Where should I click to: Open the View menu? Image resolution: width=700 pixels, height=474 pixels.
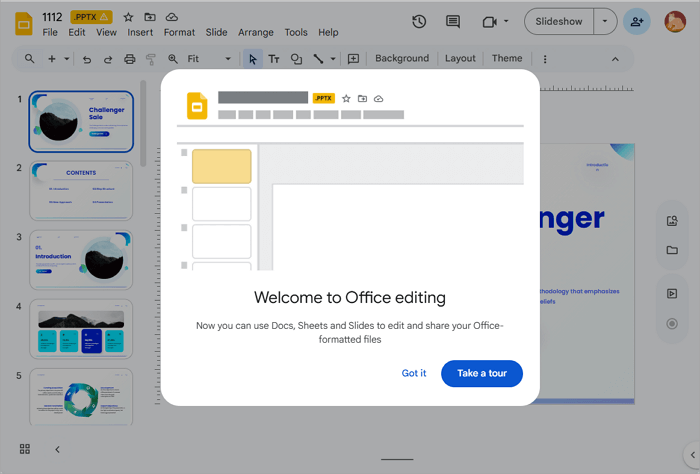click(106, 33)
